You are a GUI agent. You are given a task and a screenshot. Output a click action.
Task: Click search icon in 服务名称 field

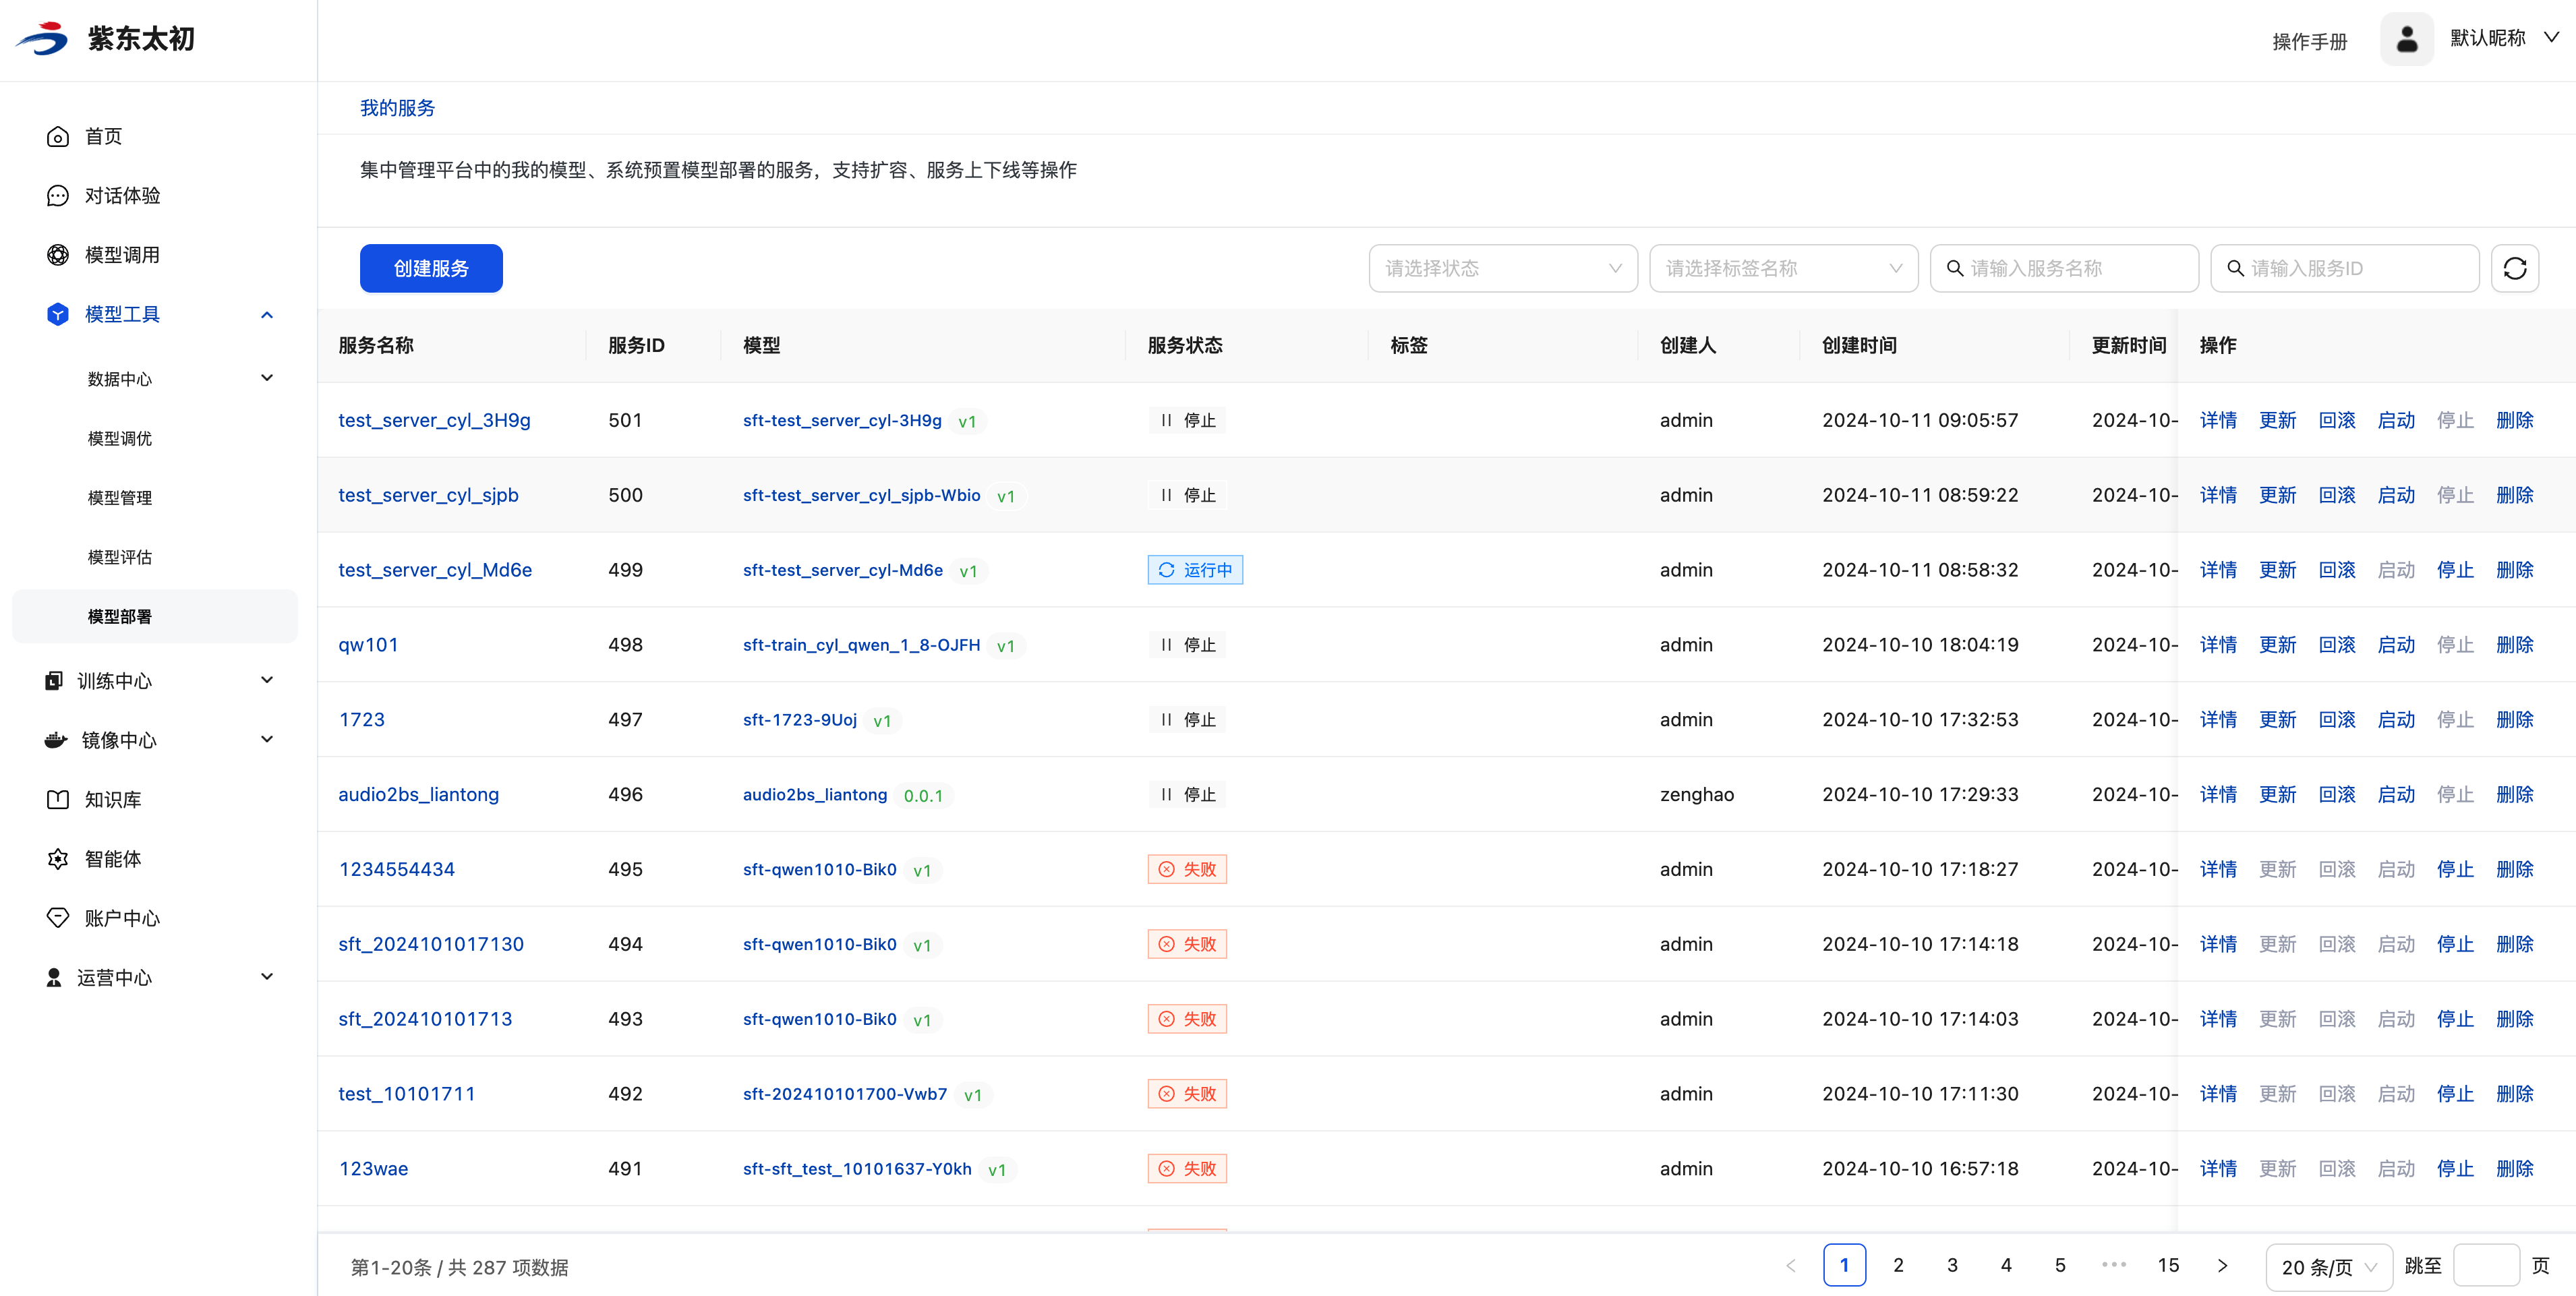pos(1954,268)
